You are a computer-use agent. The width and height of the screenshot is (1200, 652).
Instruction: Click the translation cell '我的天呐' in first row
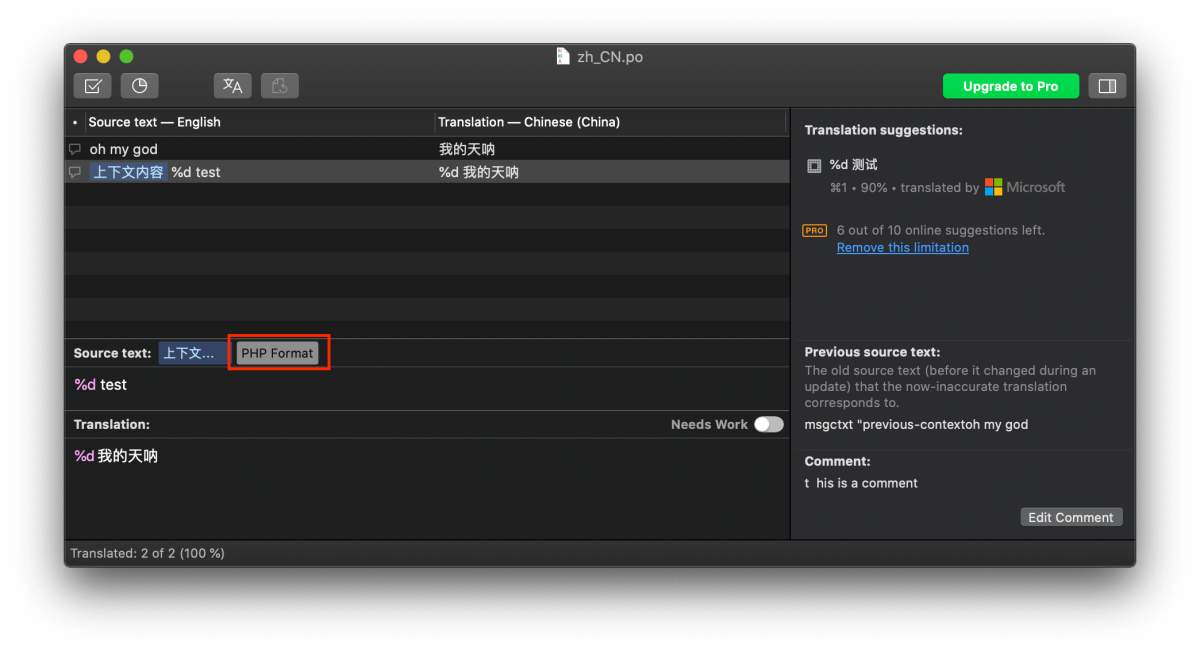pyautogui.click(x=467, y=149)
